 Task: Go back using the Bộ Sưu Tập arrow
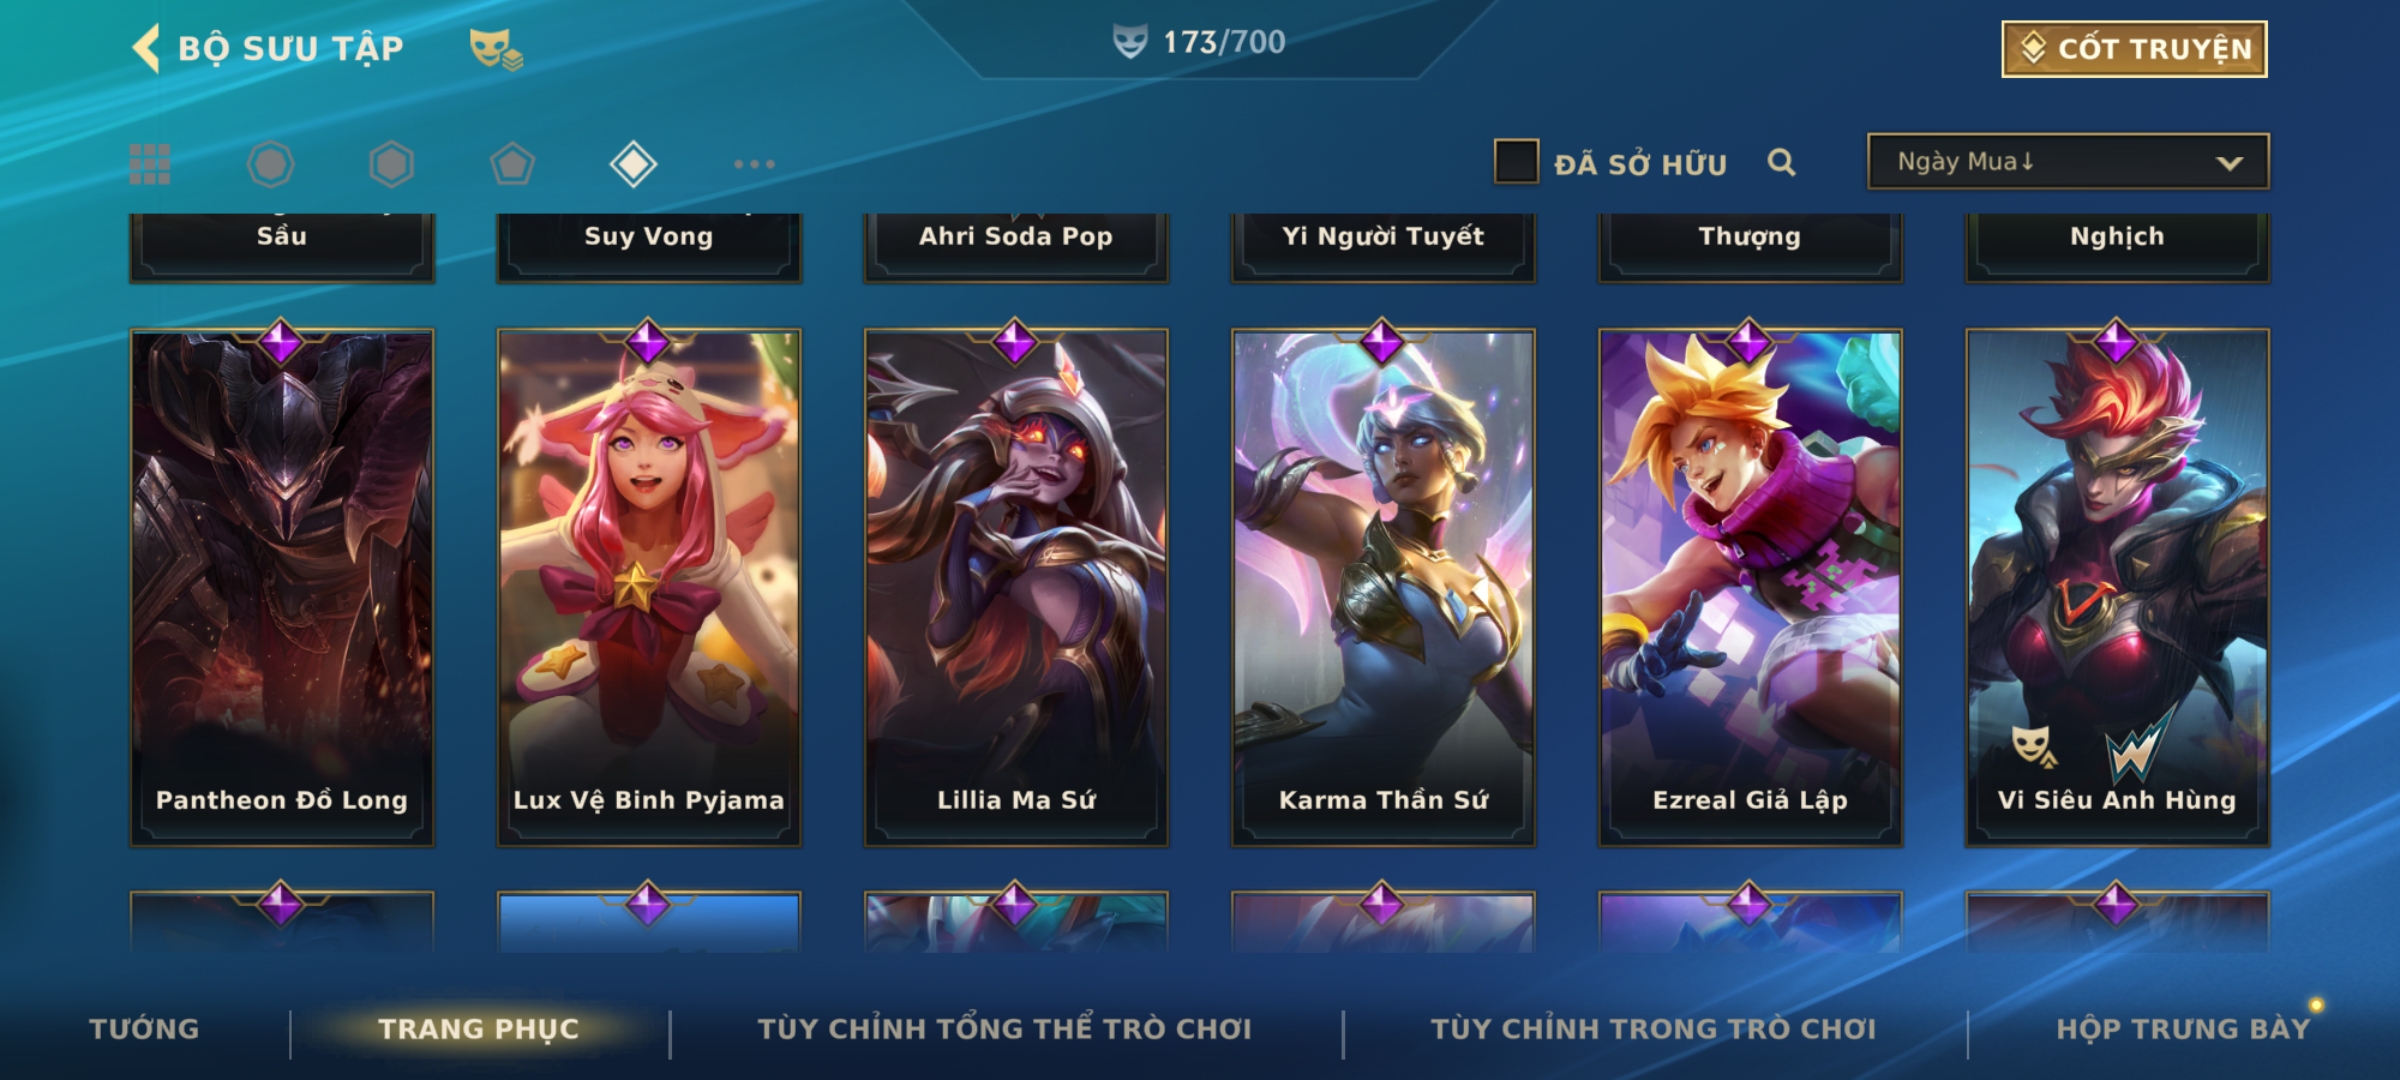click(x=147, y=48)
